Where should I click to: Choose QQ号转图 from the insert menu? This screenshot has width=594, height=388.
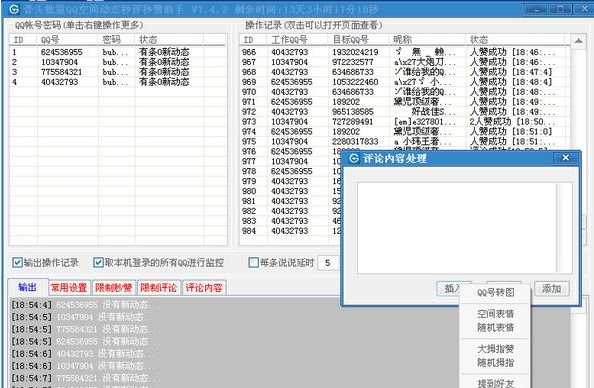496,292
